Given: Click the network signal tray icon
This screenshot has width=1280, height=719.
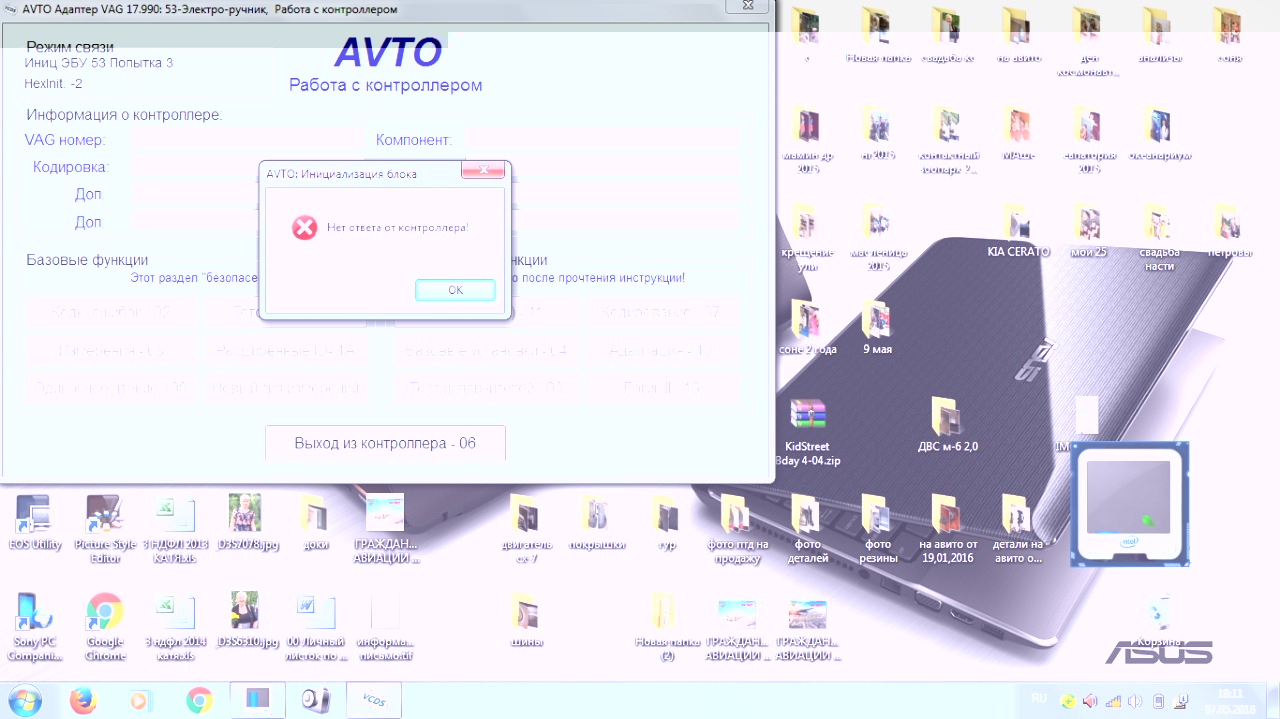Looking at the screenshot, I should point(1113,701).
